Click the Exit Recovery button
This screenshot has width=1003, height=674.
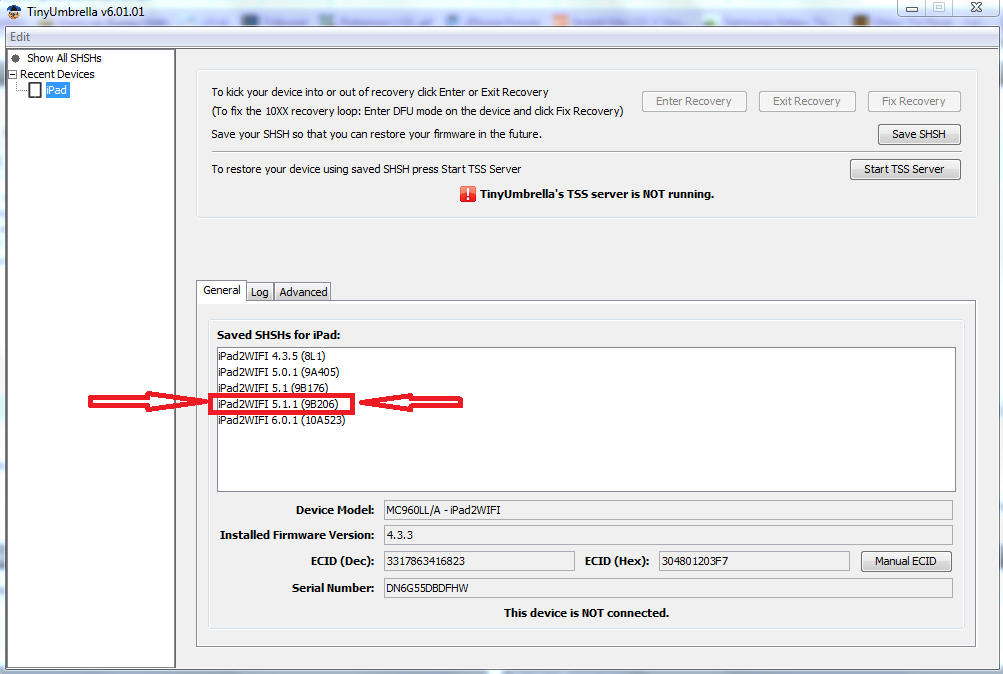807,101
